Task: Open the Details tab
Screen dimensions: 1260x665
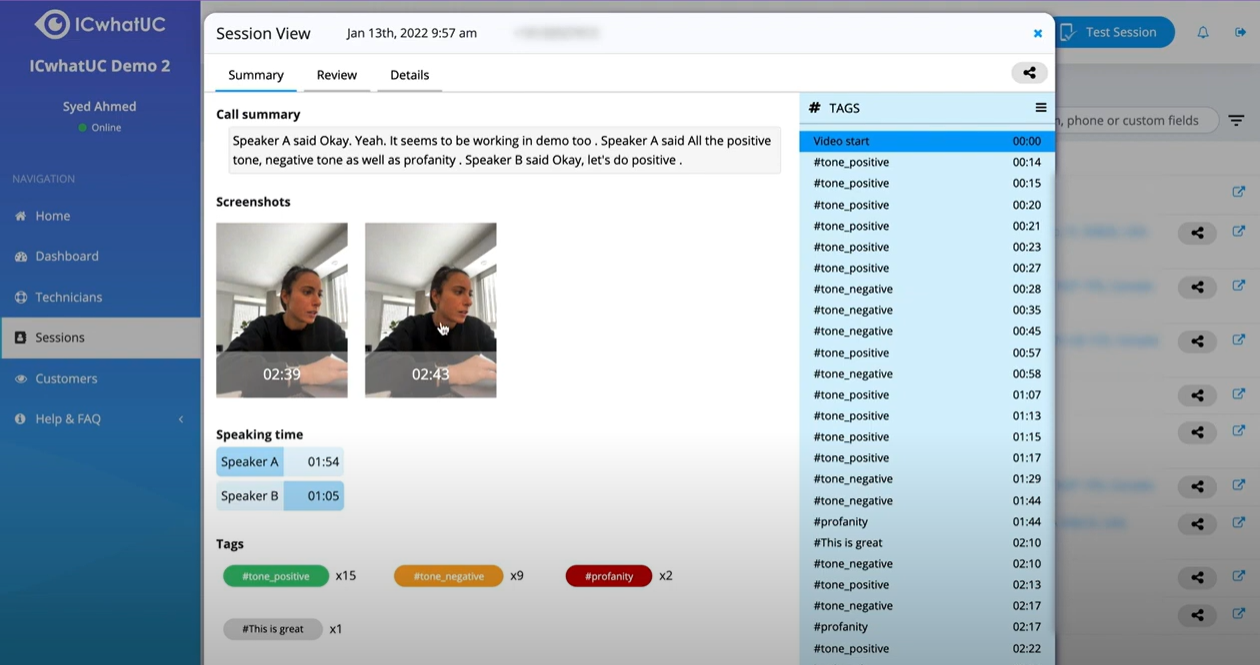Action: click(x=409, y=74)
